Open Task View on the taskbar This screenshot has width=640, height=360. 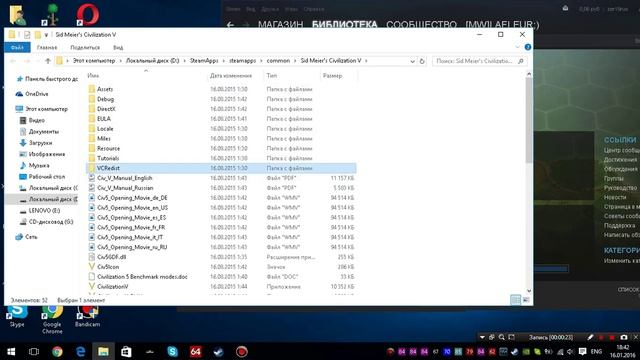[34, 351]
